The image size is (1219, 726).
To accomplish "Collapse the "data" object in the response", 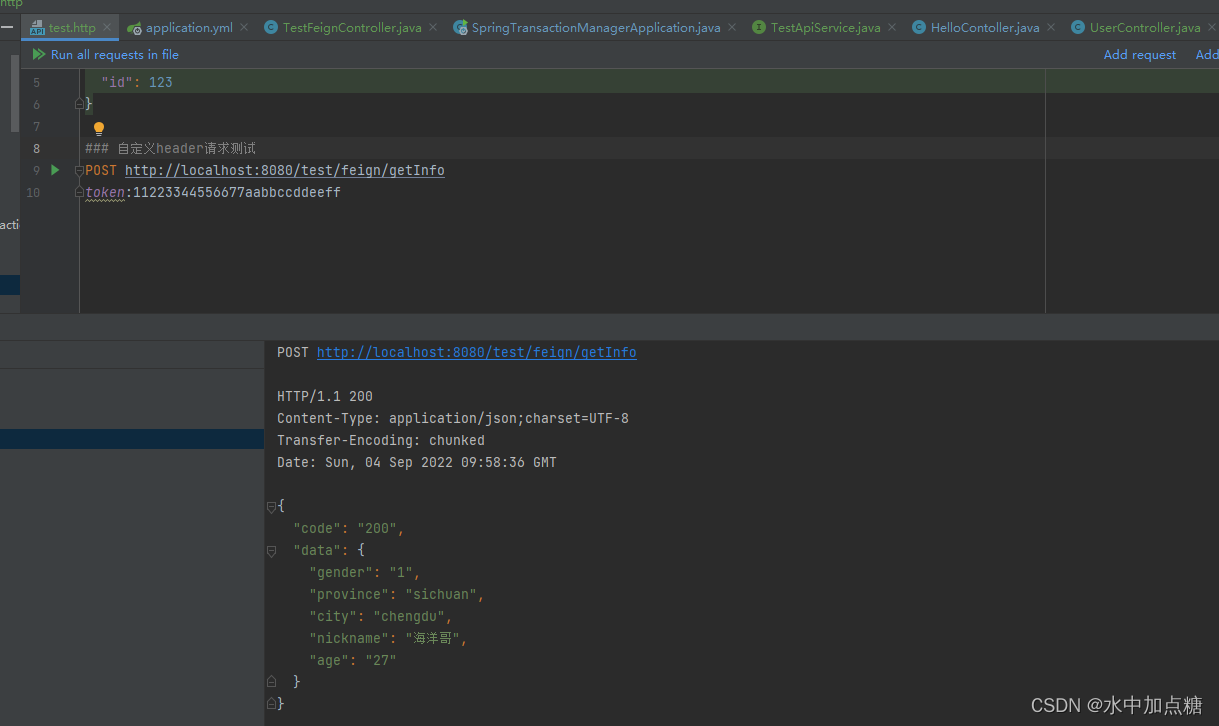I will click(271, 550).
